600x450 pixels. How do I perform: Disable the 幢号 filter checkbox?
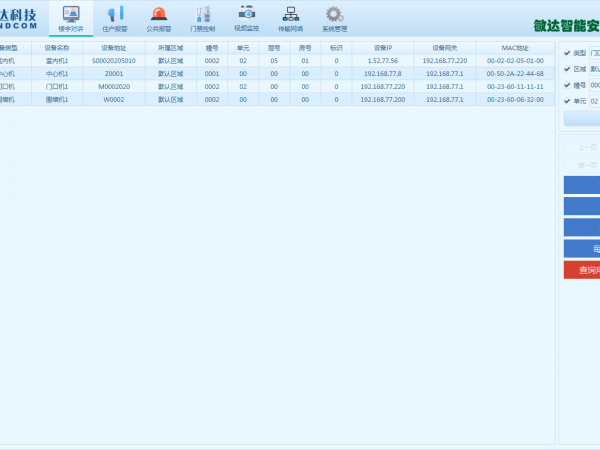tap(567, 85)
